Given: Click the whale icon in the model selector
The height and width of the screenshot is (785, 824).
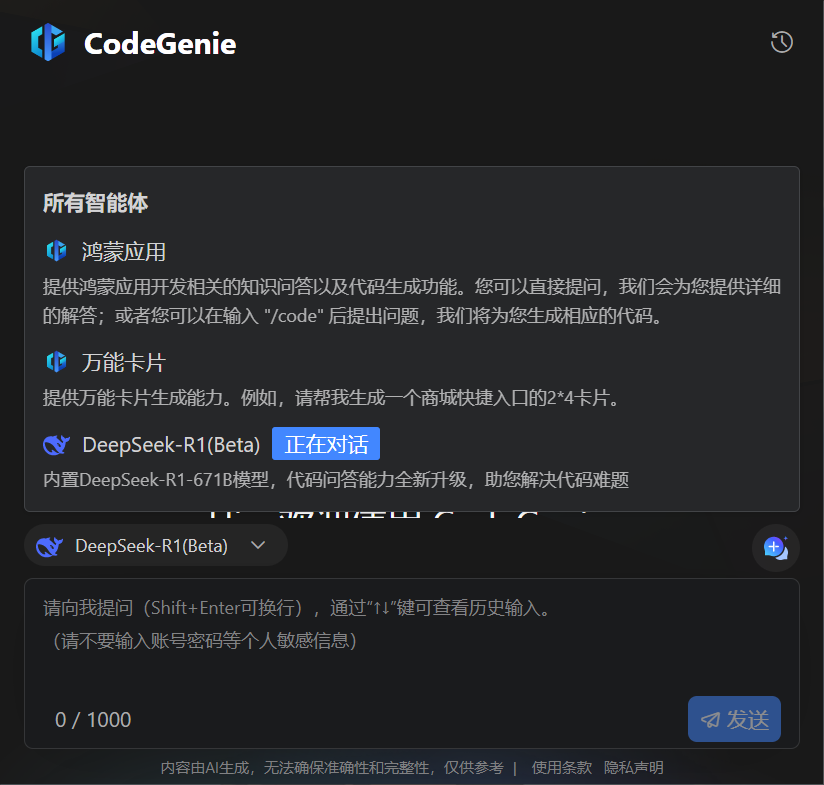Looking at the screenshot, I should (50, 545).
